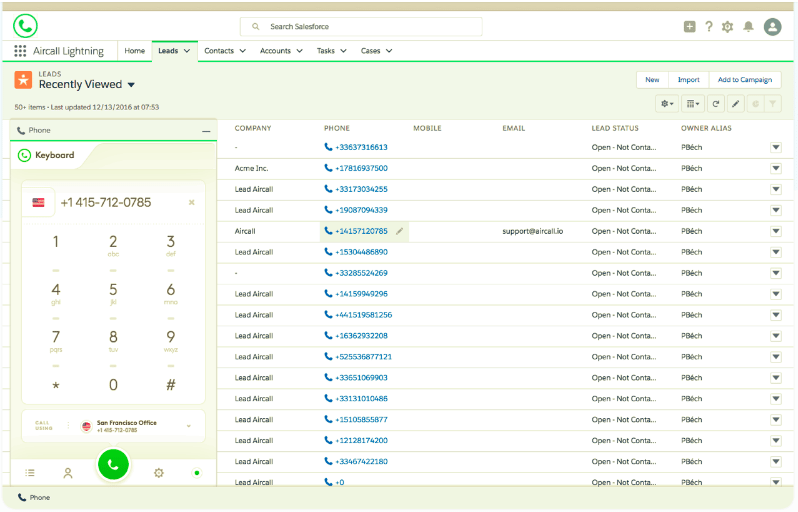Open phone link +441519581256
Viewport: 798px width, 512px height.
(363, 315)
